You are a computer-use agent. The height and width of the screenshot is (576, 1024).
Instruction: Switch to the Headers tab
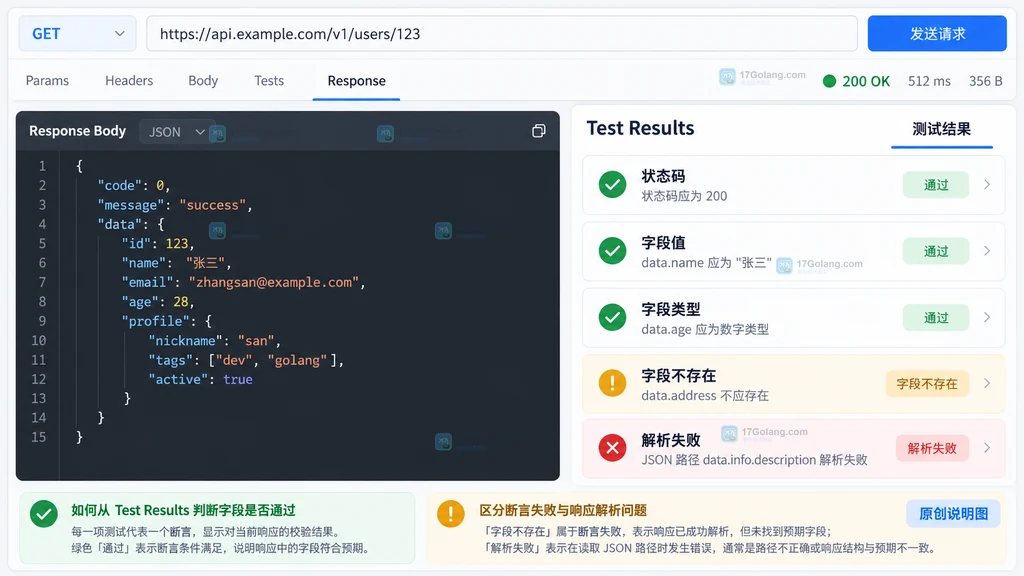129,80
